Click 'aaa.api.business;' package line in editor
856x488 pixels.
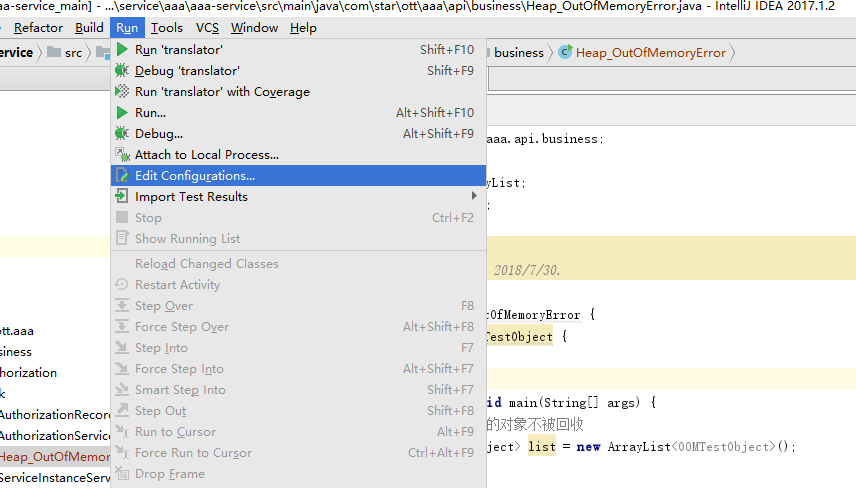pos(545,139)
